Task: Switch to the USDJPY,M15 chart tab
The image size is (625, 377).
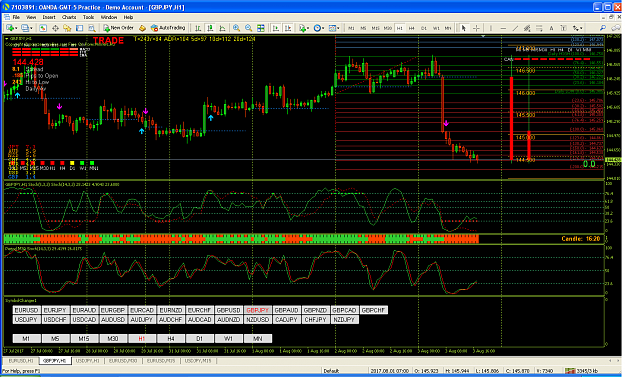Action: (x=199, y=361)
